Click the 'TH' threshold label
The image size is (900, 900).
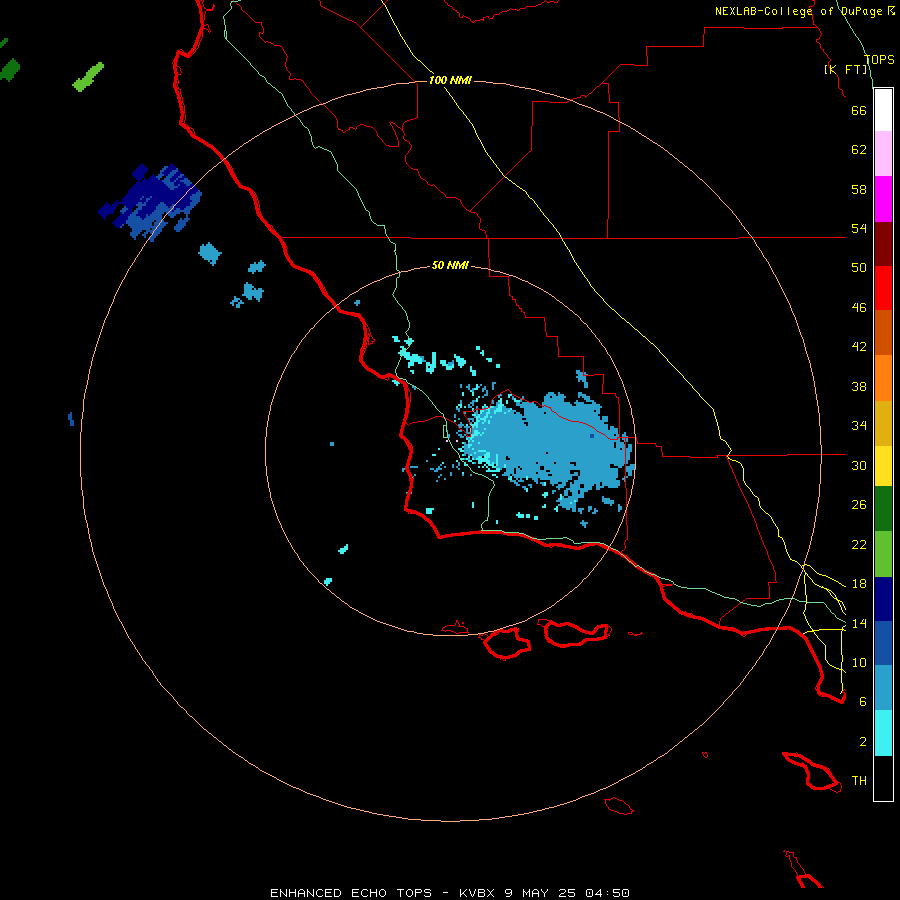[x=859, y=781]
